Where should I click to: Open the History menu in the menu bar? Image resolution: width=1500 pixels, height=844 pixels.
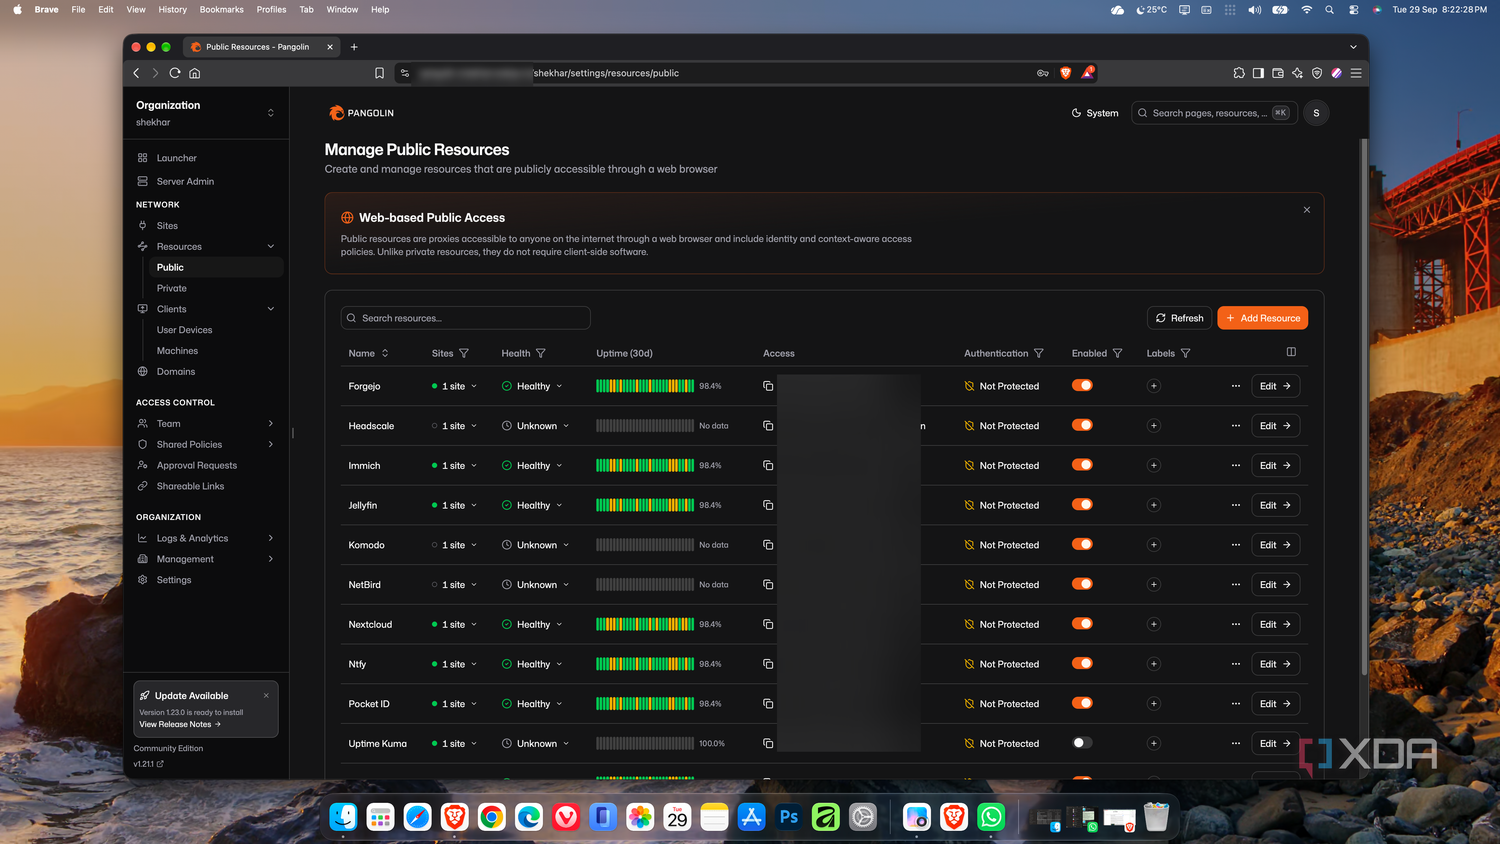173,9
